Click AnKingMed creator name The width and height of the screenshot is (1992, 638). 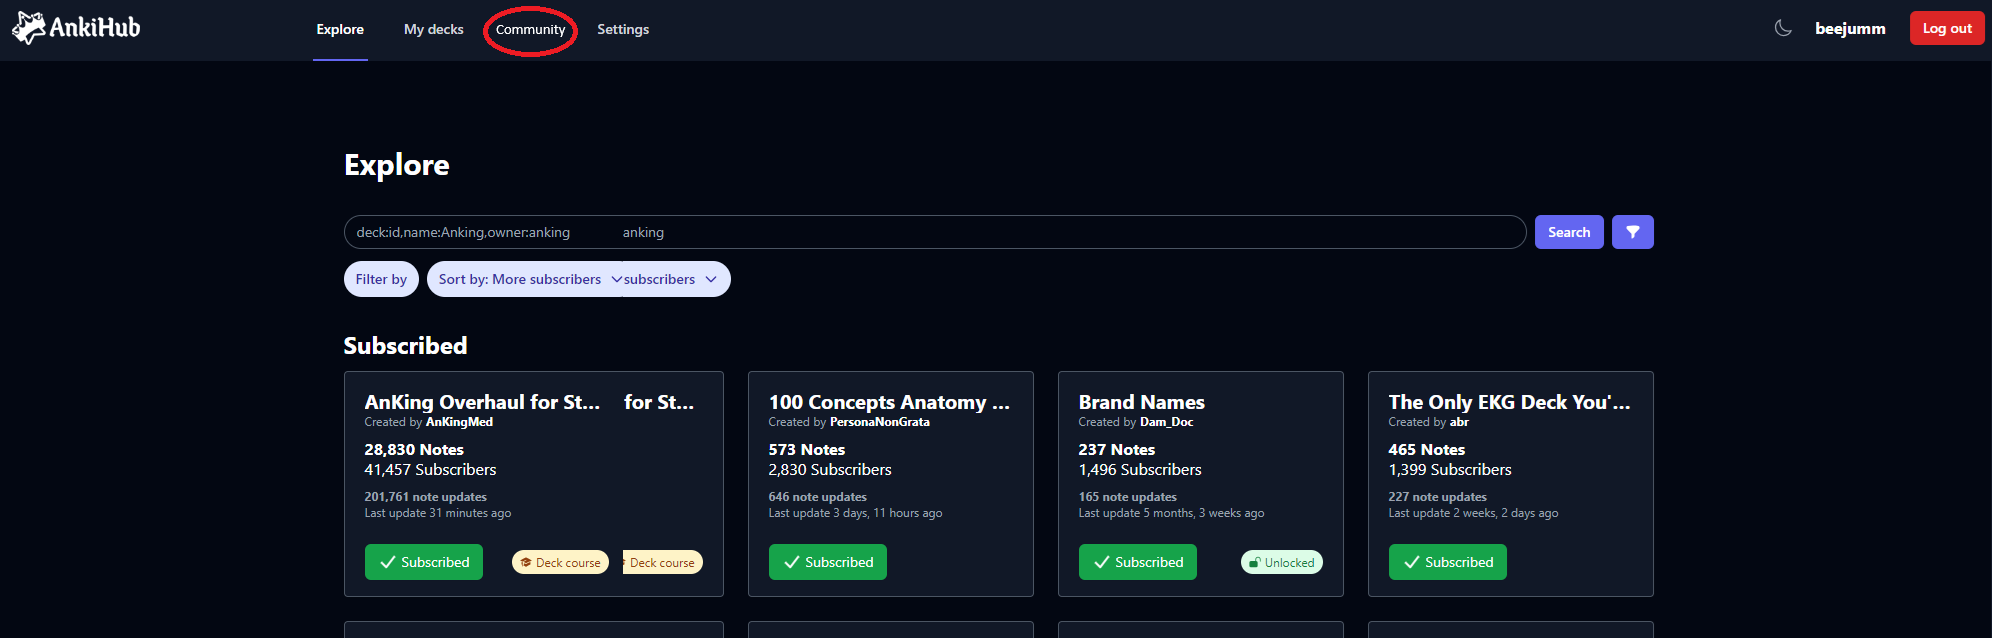[459, 422]
